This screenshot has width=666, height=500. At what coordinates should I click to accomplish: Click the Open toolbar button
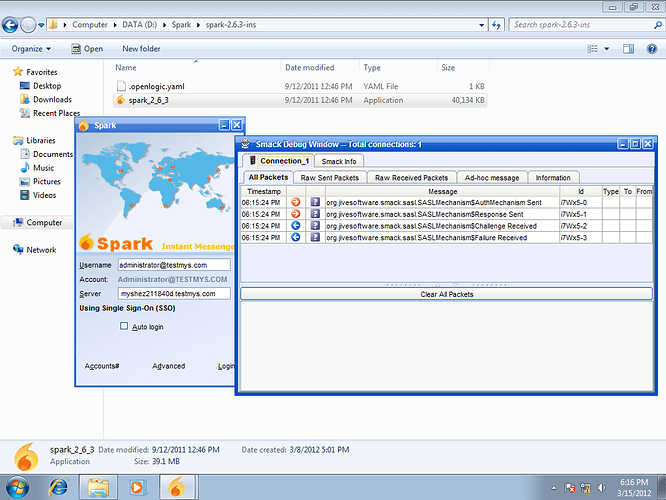point(87,49)
